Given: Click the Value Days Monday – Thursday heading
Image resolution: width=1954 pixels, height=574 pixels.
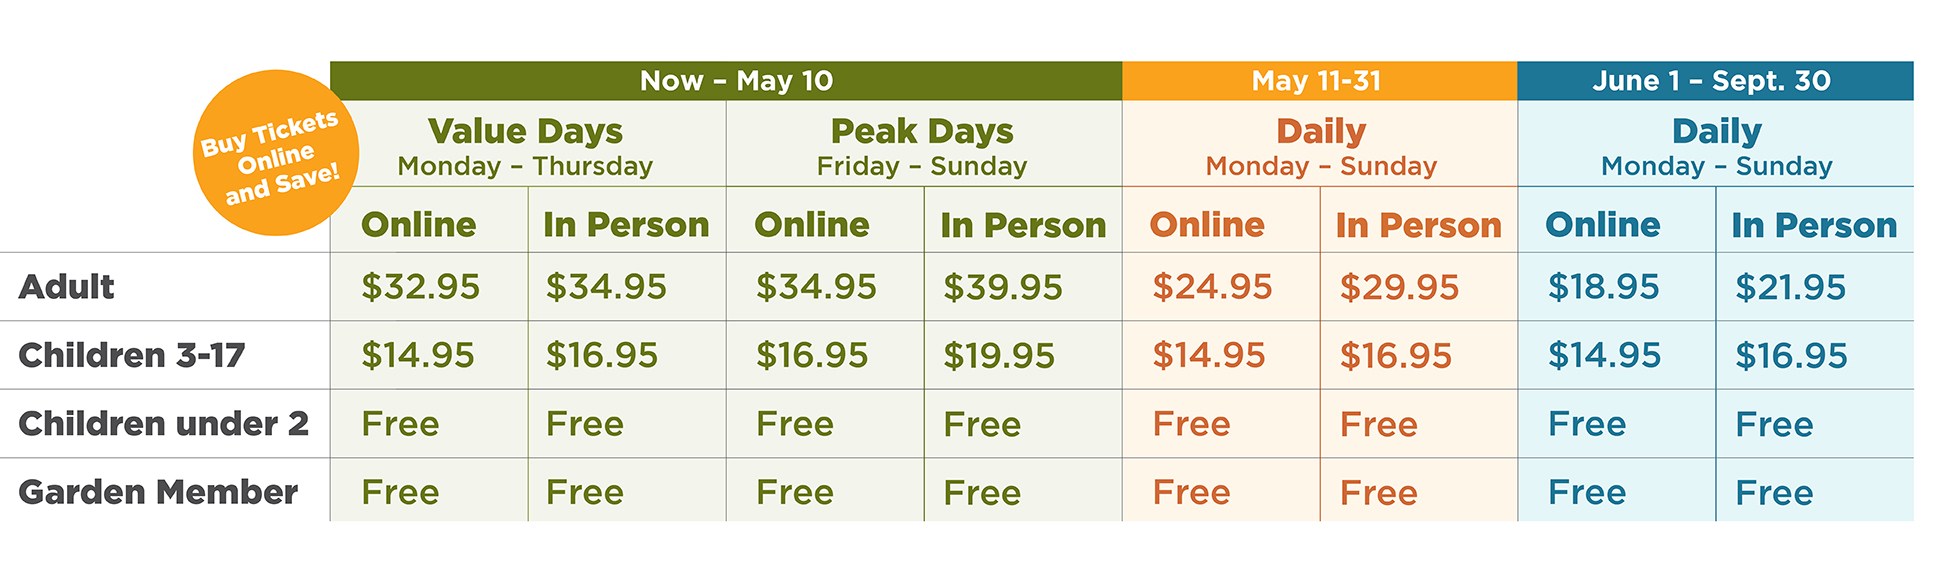Looking at the screenshot, I should 525,146.
